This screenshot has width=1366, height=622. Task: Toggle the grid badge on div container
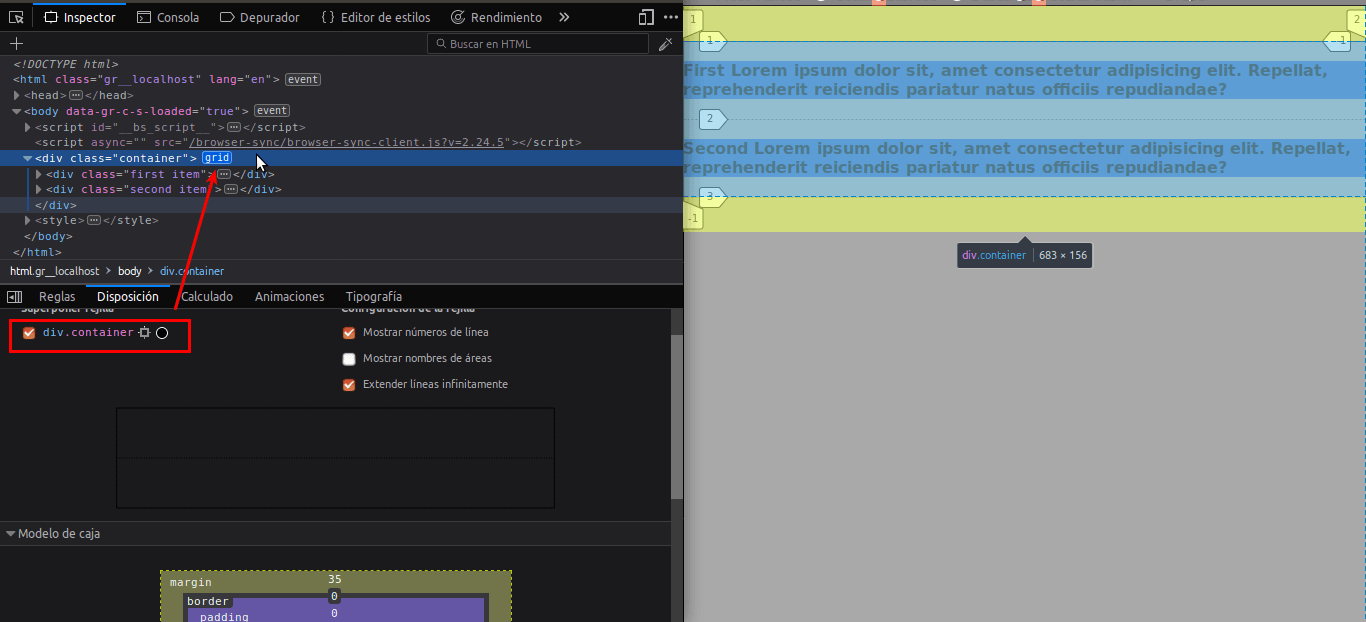click(217, 158)
